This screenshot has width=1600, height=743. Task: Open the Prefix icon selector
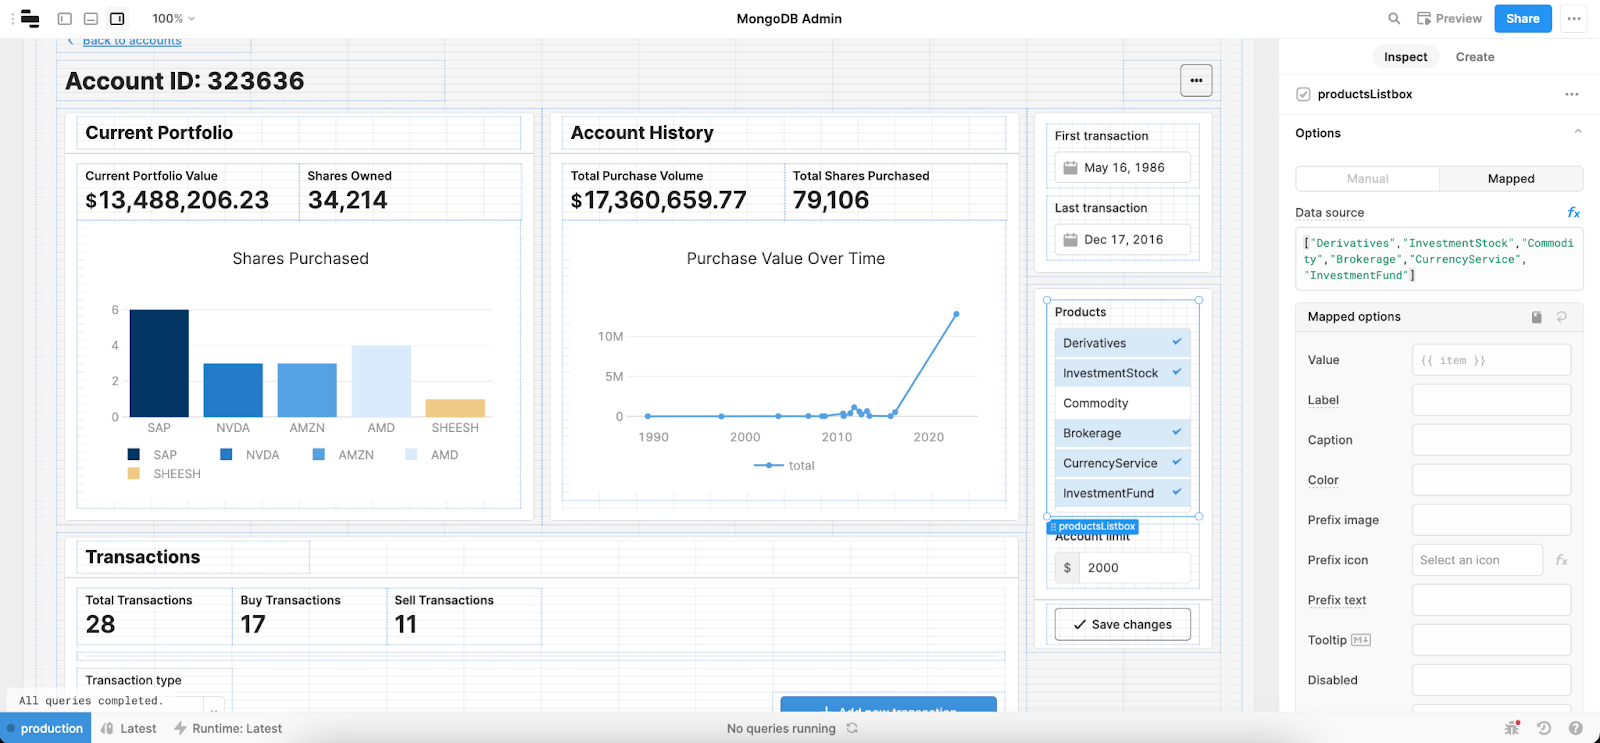pos(1477,560)
